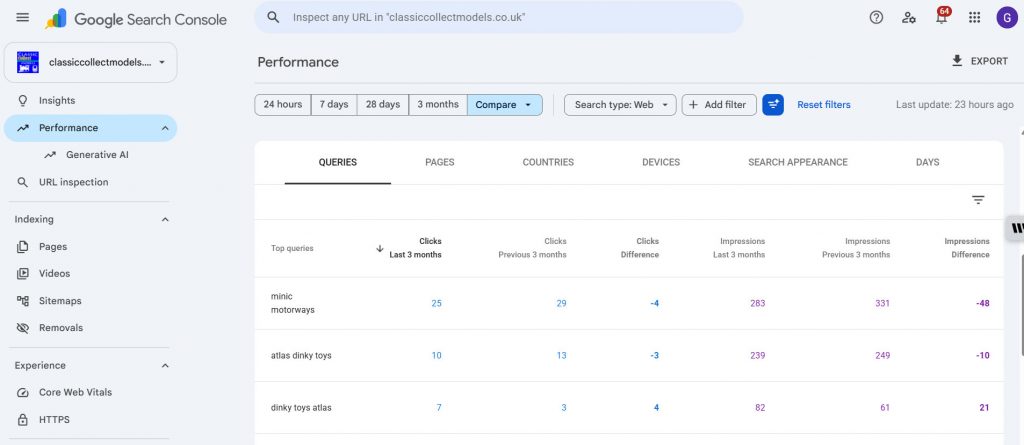This screenshot has height=445, width=1024.
Task: Click Clicks Previous 3 months column header
Action: click(x=532, y=248)
